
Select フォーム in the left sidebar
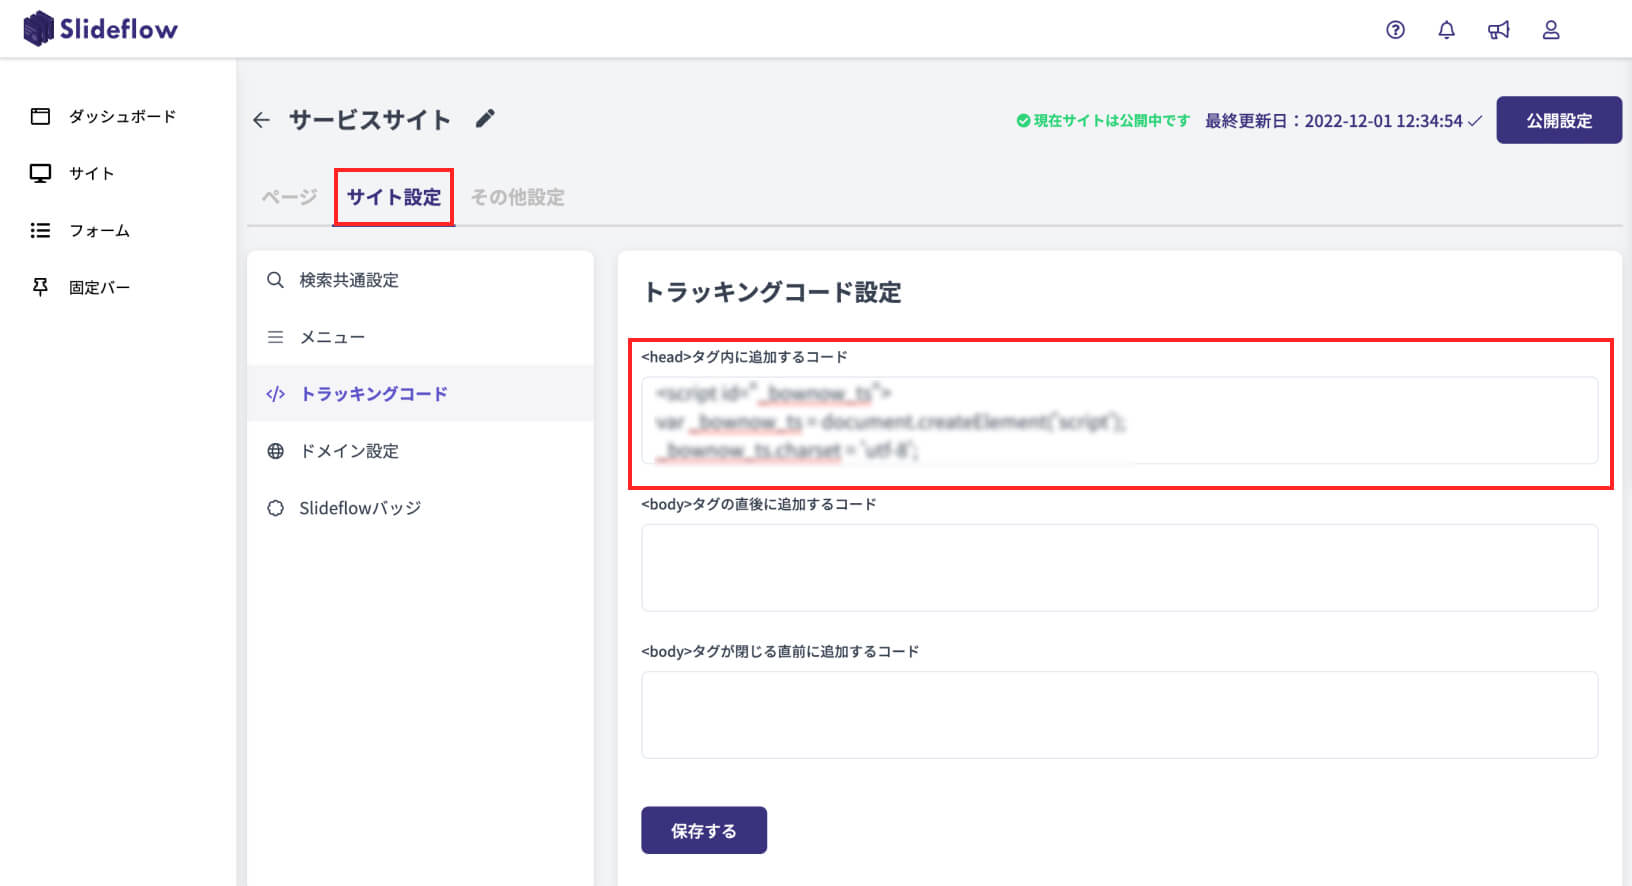pyautogui.click(x=99, y=230)
